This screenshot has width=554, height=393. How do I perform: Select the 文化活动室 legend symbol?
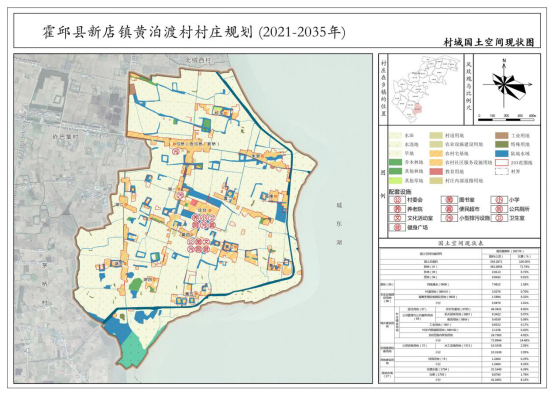(x=397, y=218)
